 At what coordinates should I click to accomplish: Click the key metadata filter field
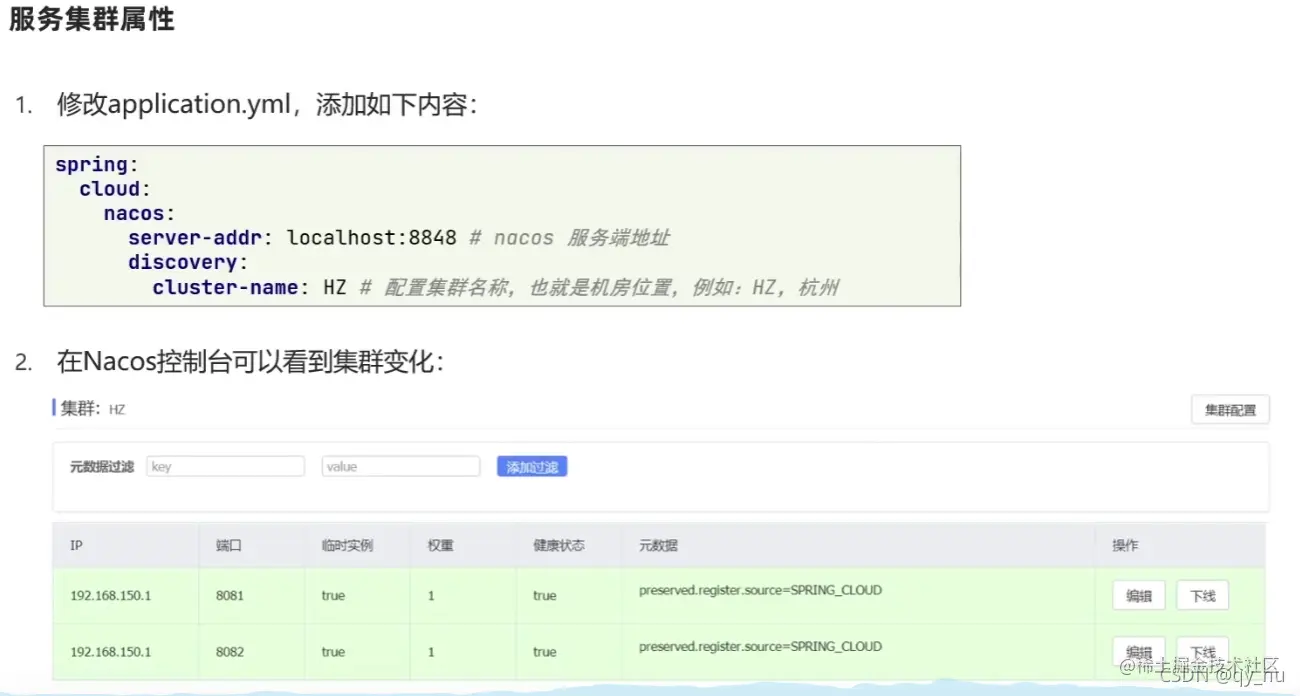click(225, 465)
